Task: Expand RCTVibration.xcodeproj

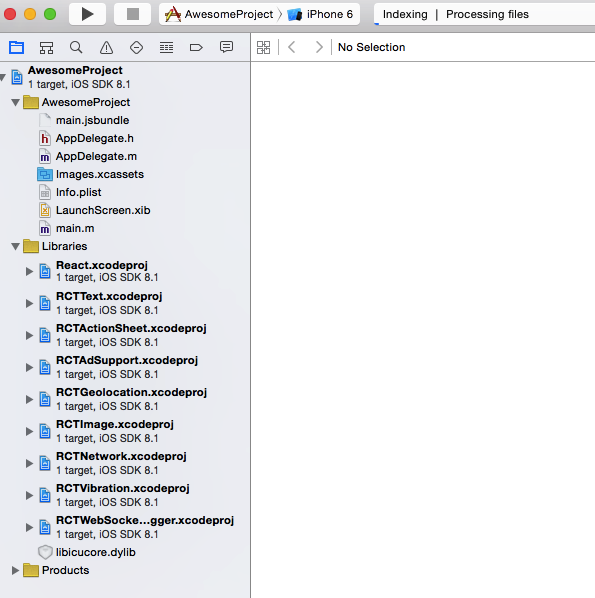Action: tap(29, 495)
